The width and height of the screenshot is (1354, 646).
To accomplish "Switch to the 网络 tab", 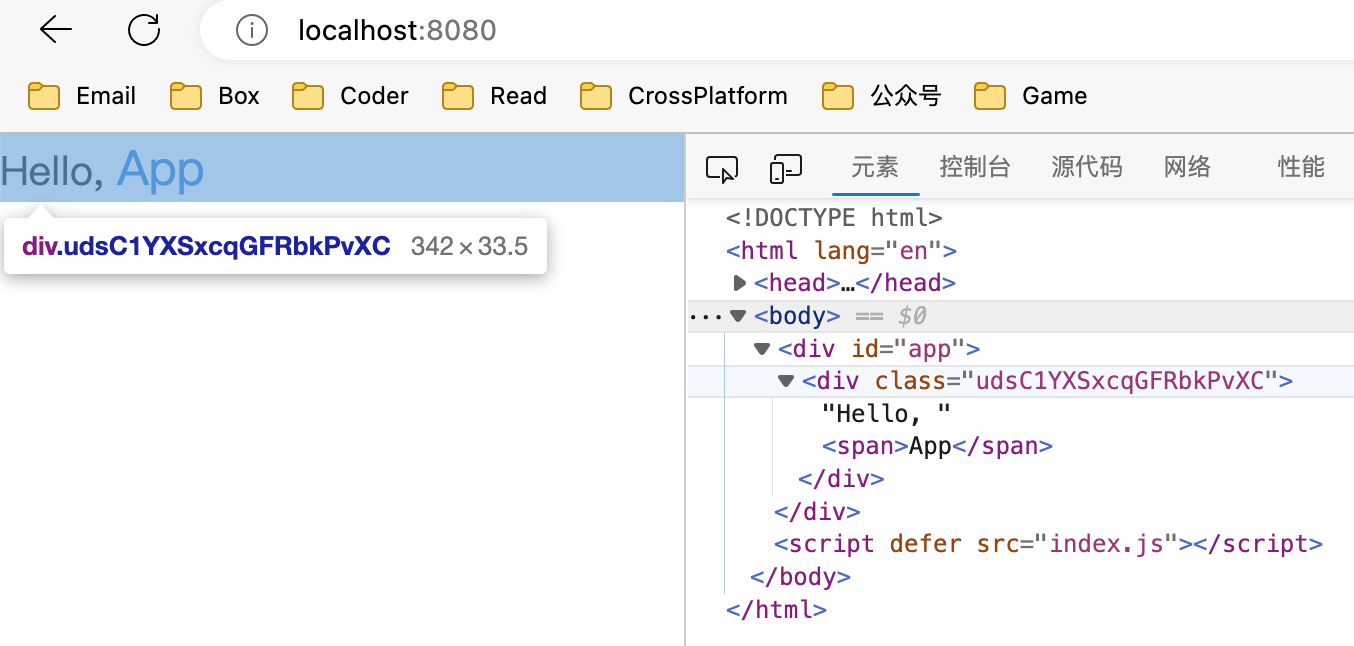I will (x=1188, y=167).
